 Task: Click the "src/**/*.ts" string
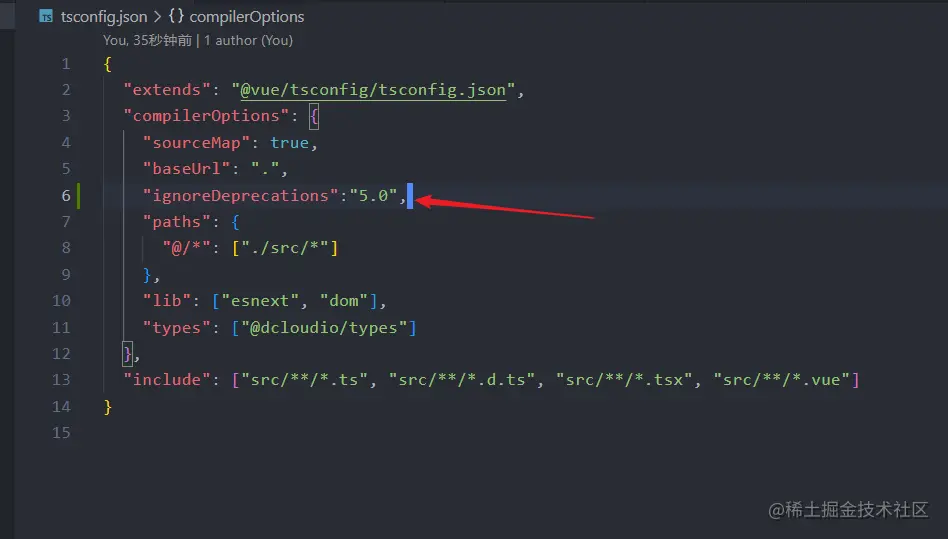[305, 380]
